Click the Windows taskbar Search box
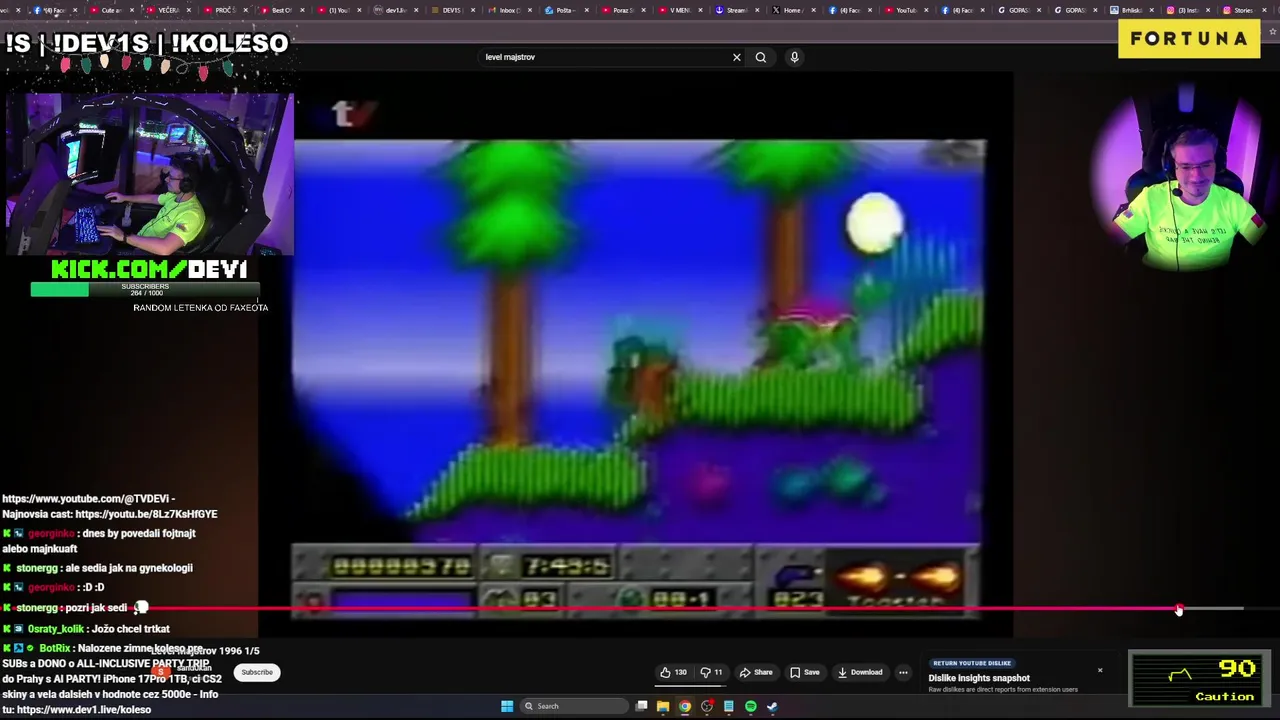 click(x=575, y=706)
